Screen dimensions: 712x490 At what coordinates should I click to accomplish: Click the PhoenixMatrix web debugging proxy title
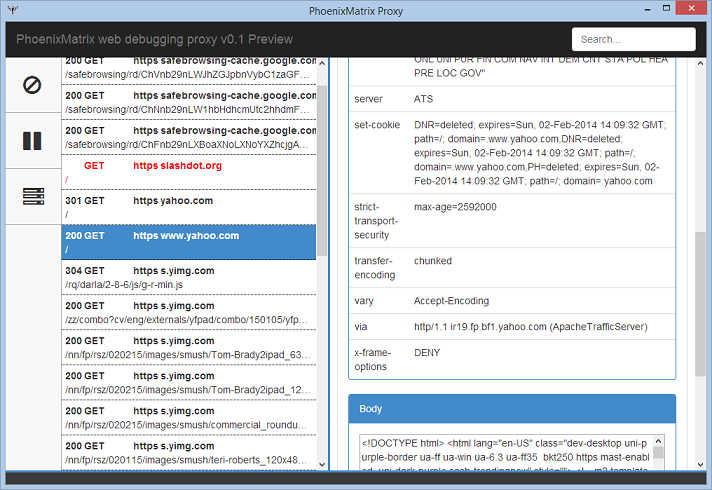(x=154, y=40)
